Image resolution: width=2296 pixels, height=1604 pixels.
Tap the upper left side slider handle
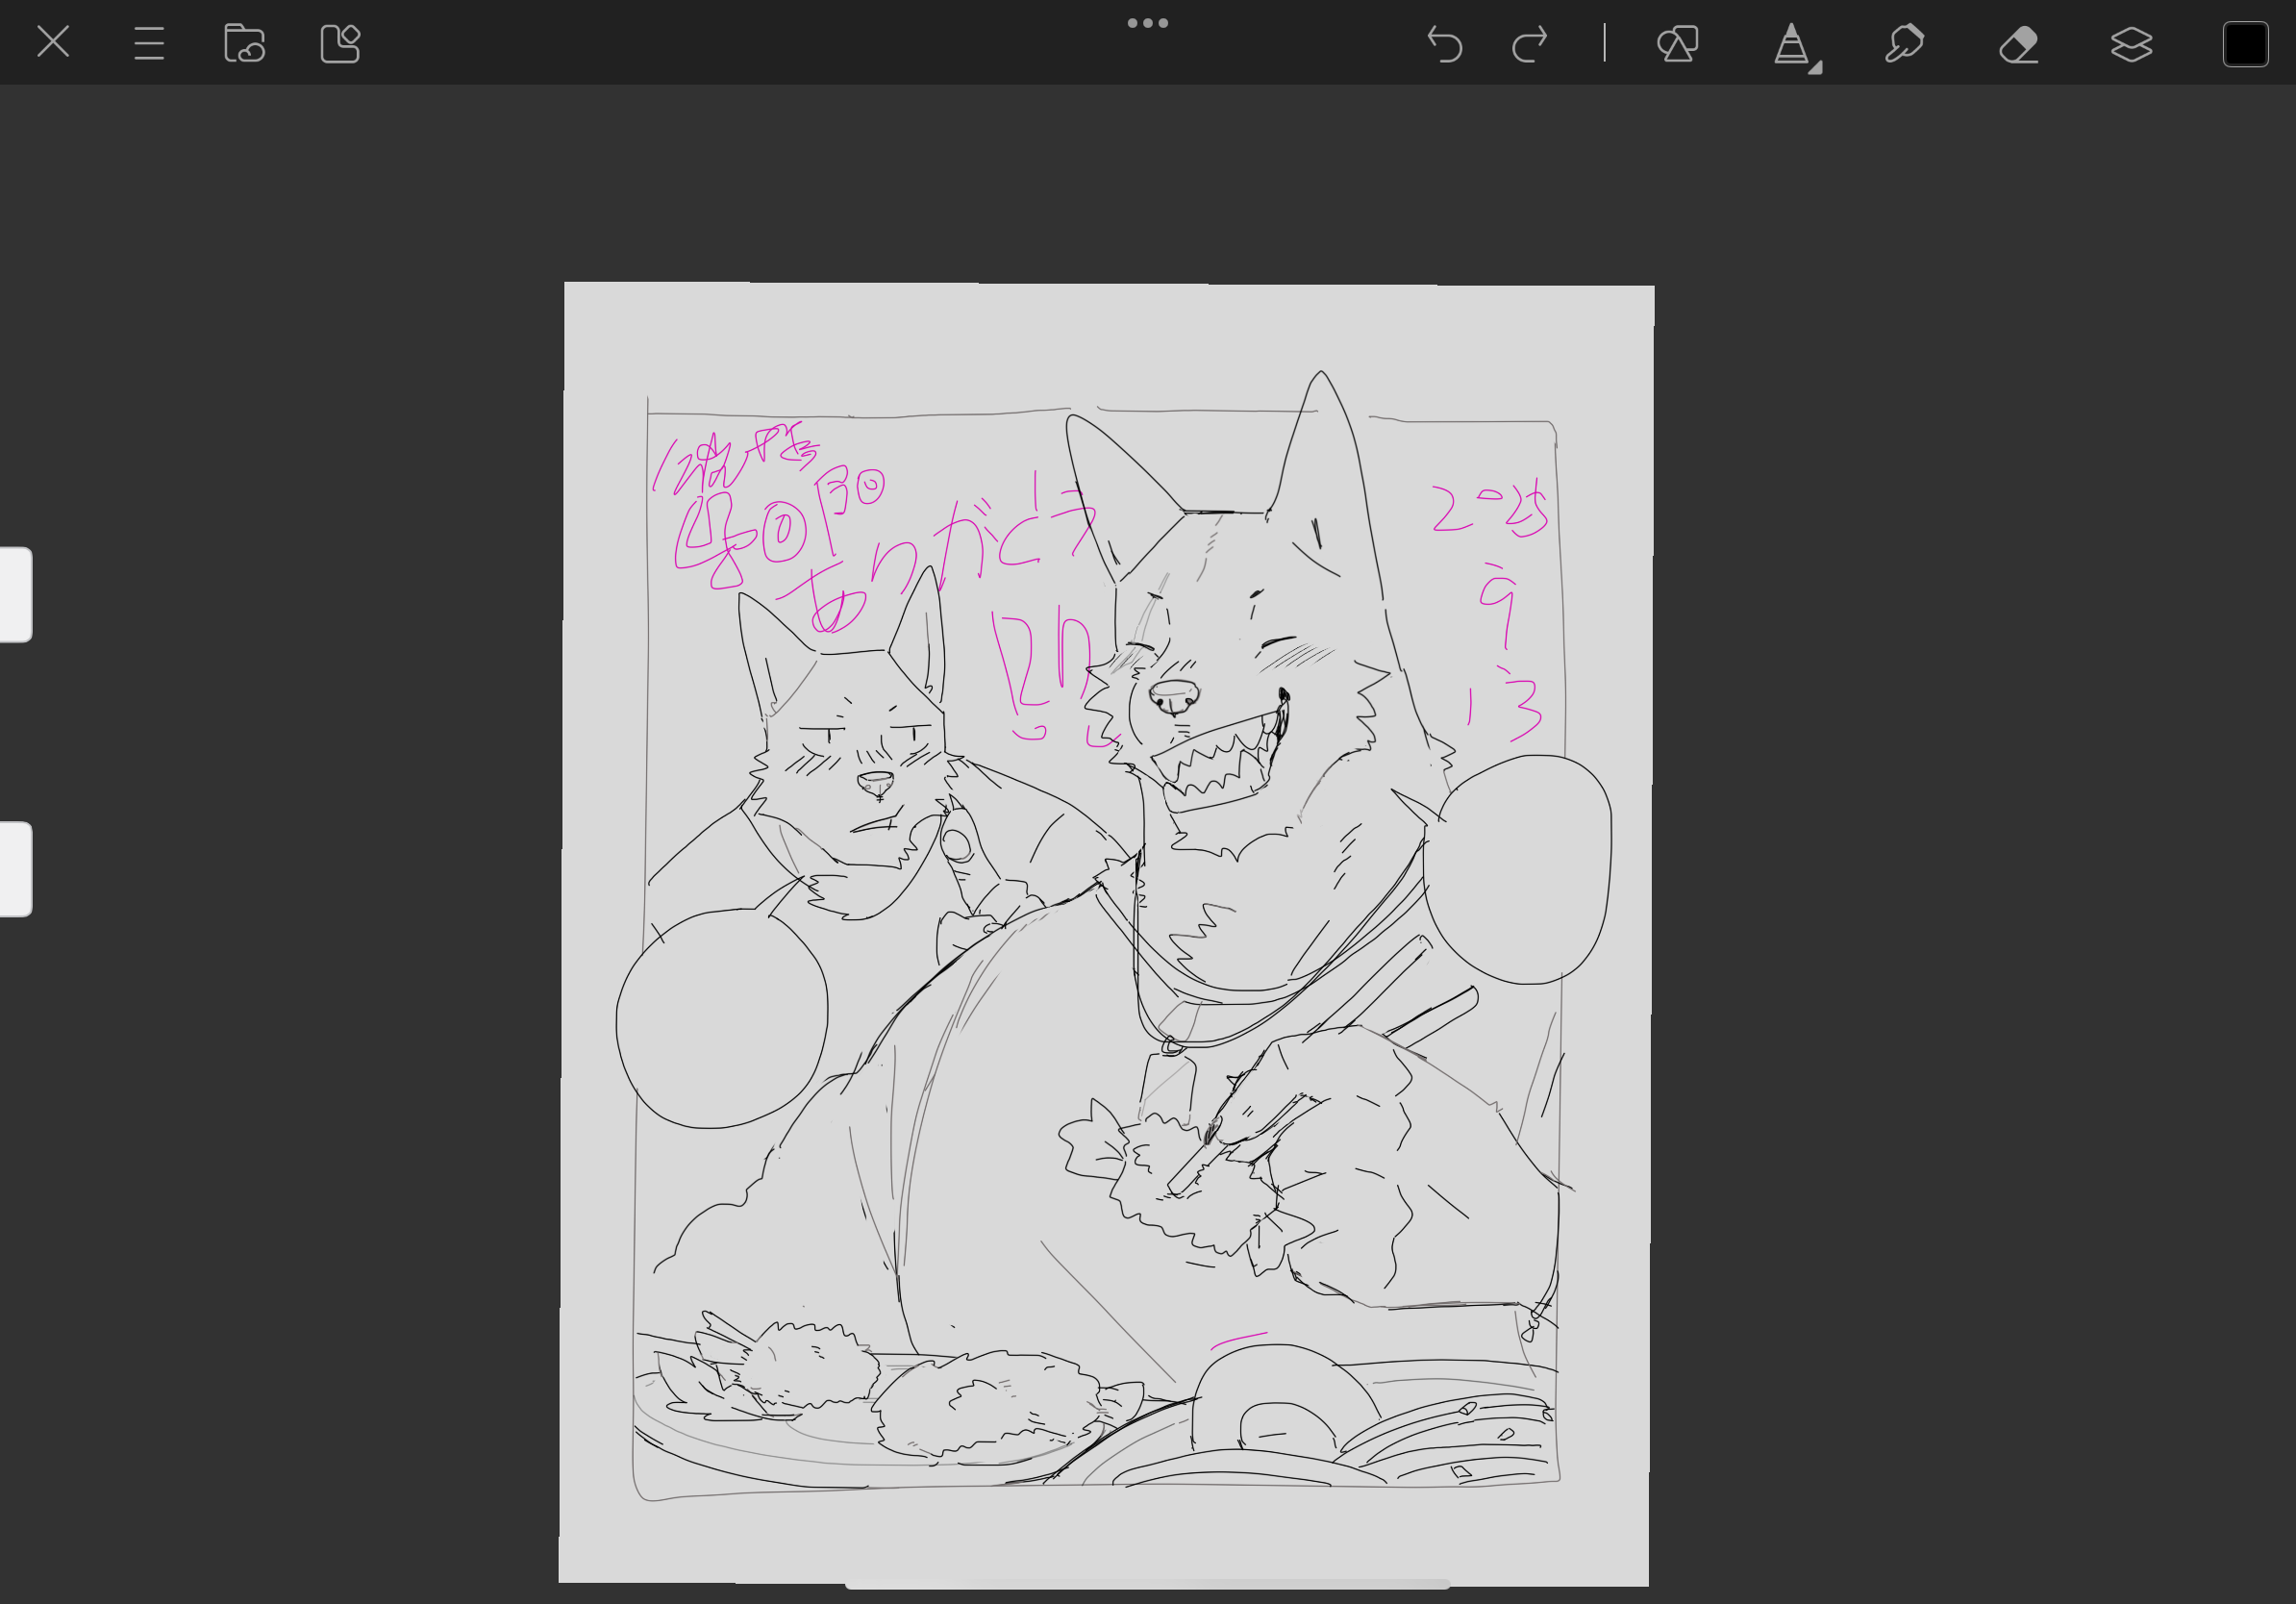coord(16,594)
